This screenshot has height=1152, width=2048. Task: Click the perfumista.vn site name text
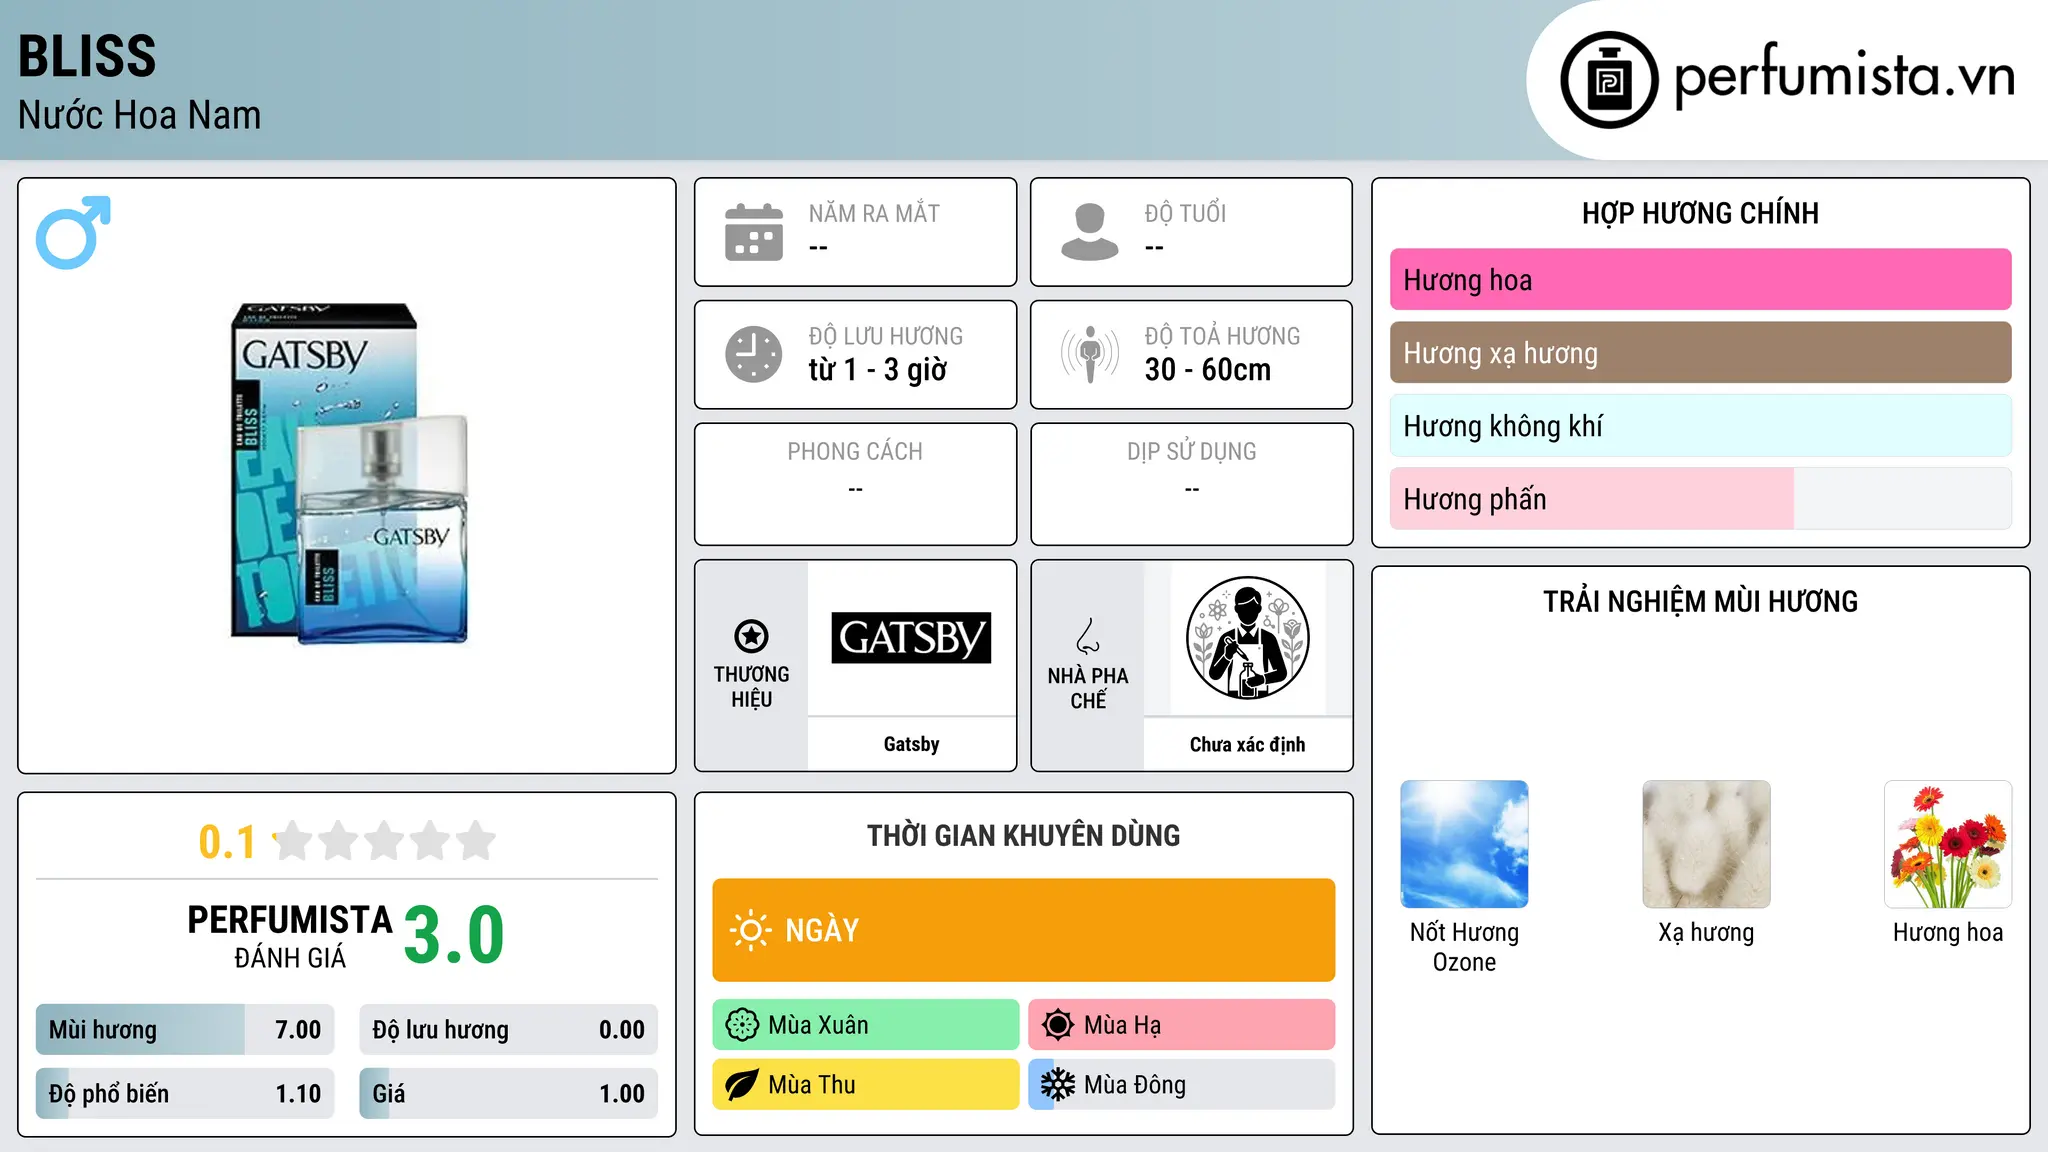1844,78
